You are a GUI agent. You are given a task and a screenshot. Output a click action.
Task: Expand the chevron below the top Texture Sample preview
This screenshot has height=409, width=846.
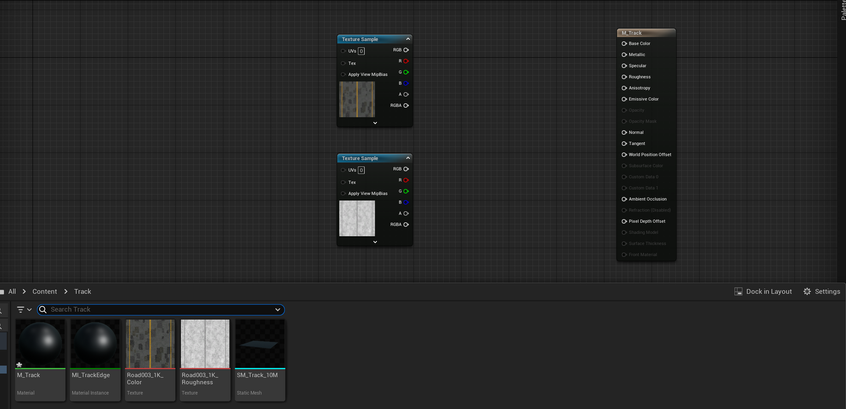[x=375, y=123]
